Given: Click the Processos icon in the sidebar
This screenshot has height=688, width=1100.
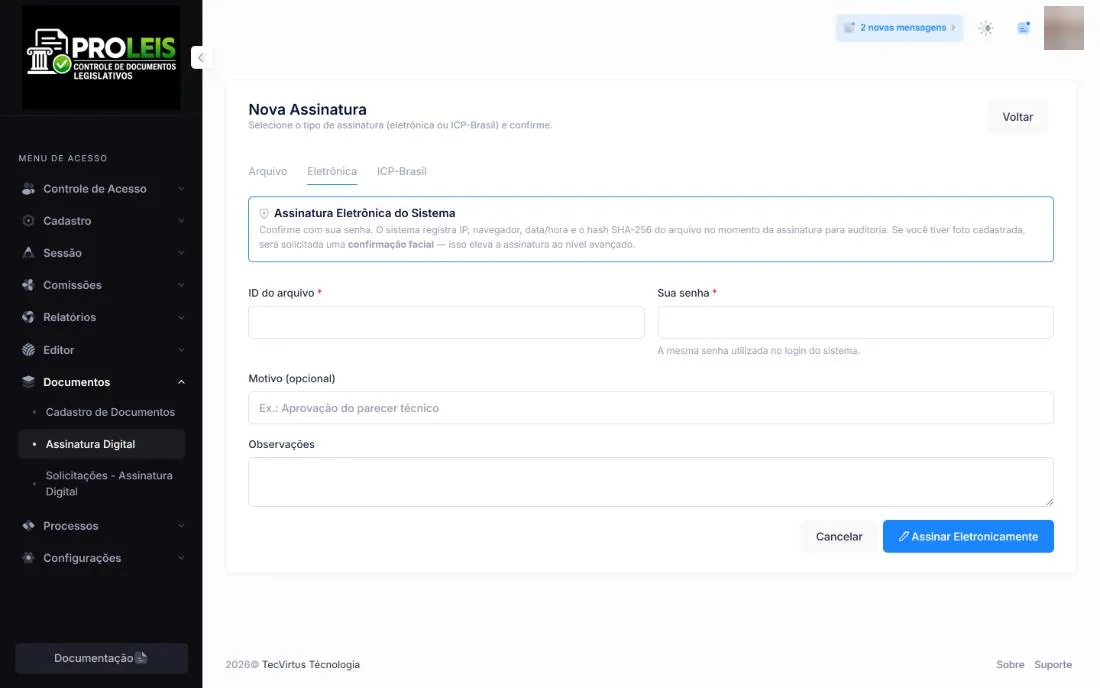Looking at the screenshot, I should click(x=28, y=525).
